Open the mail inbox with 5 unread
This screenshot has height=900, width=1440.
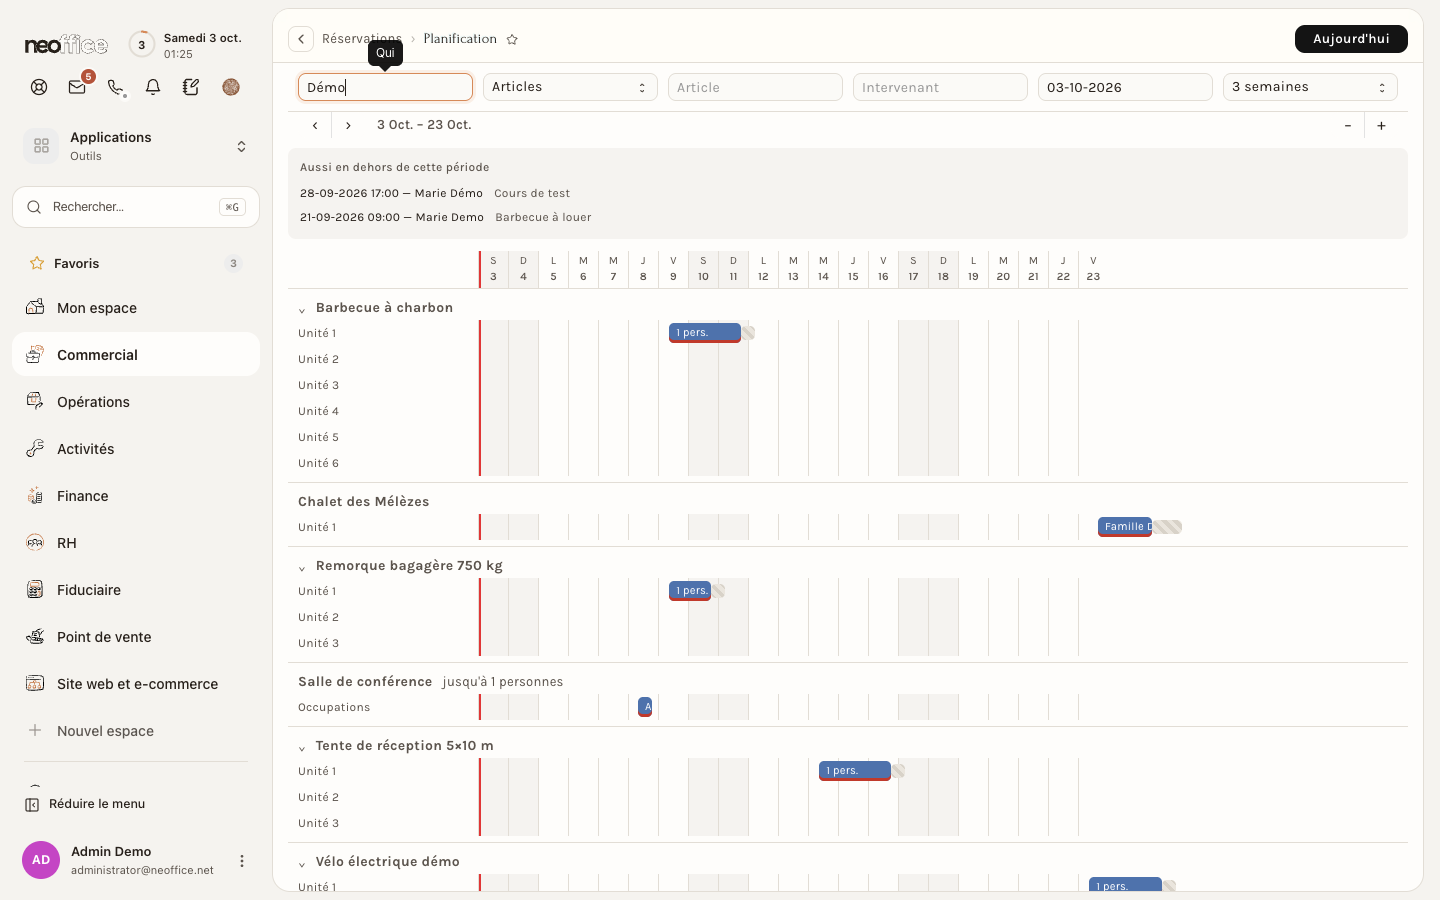pyautogui.click(x=77, y=87)
